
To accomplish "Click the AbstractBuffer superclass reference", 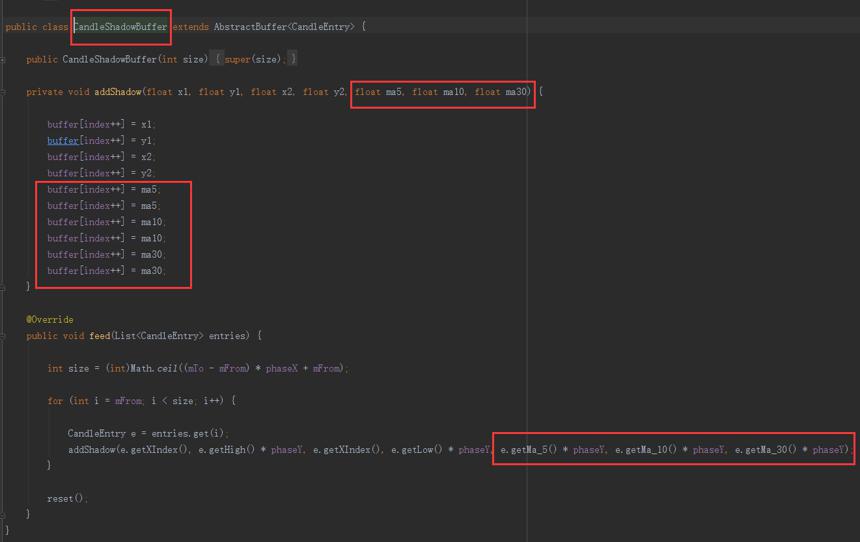I will (250, 27).
